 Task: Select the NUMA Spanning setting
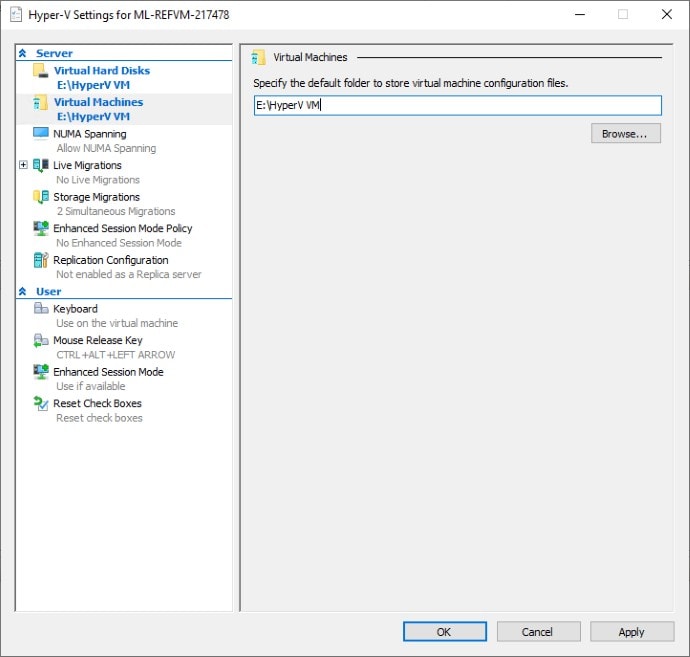(89, 134)
